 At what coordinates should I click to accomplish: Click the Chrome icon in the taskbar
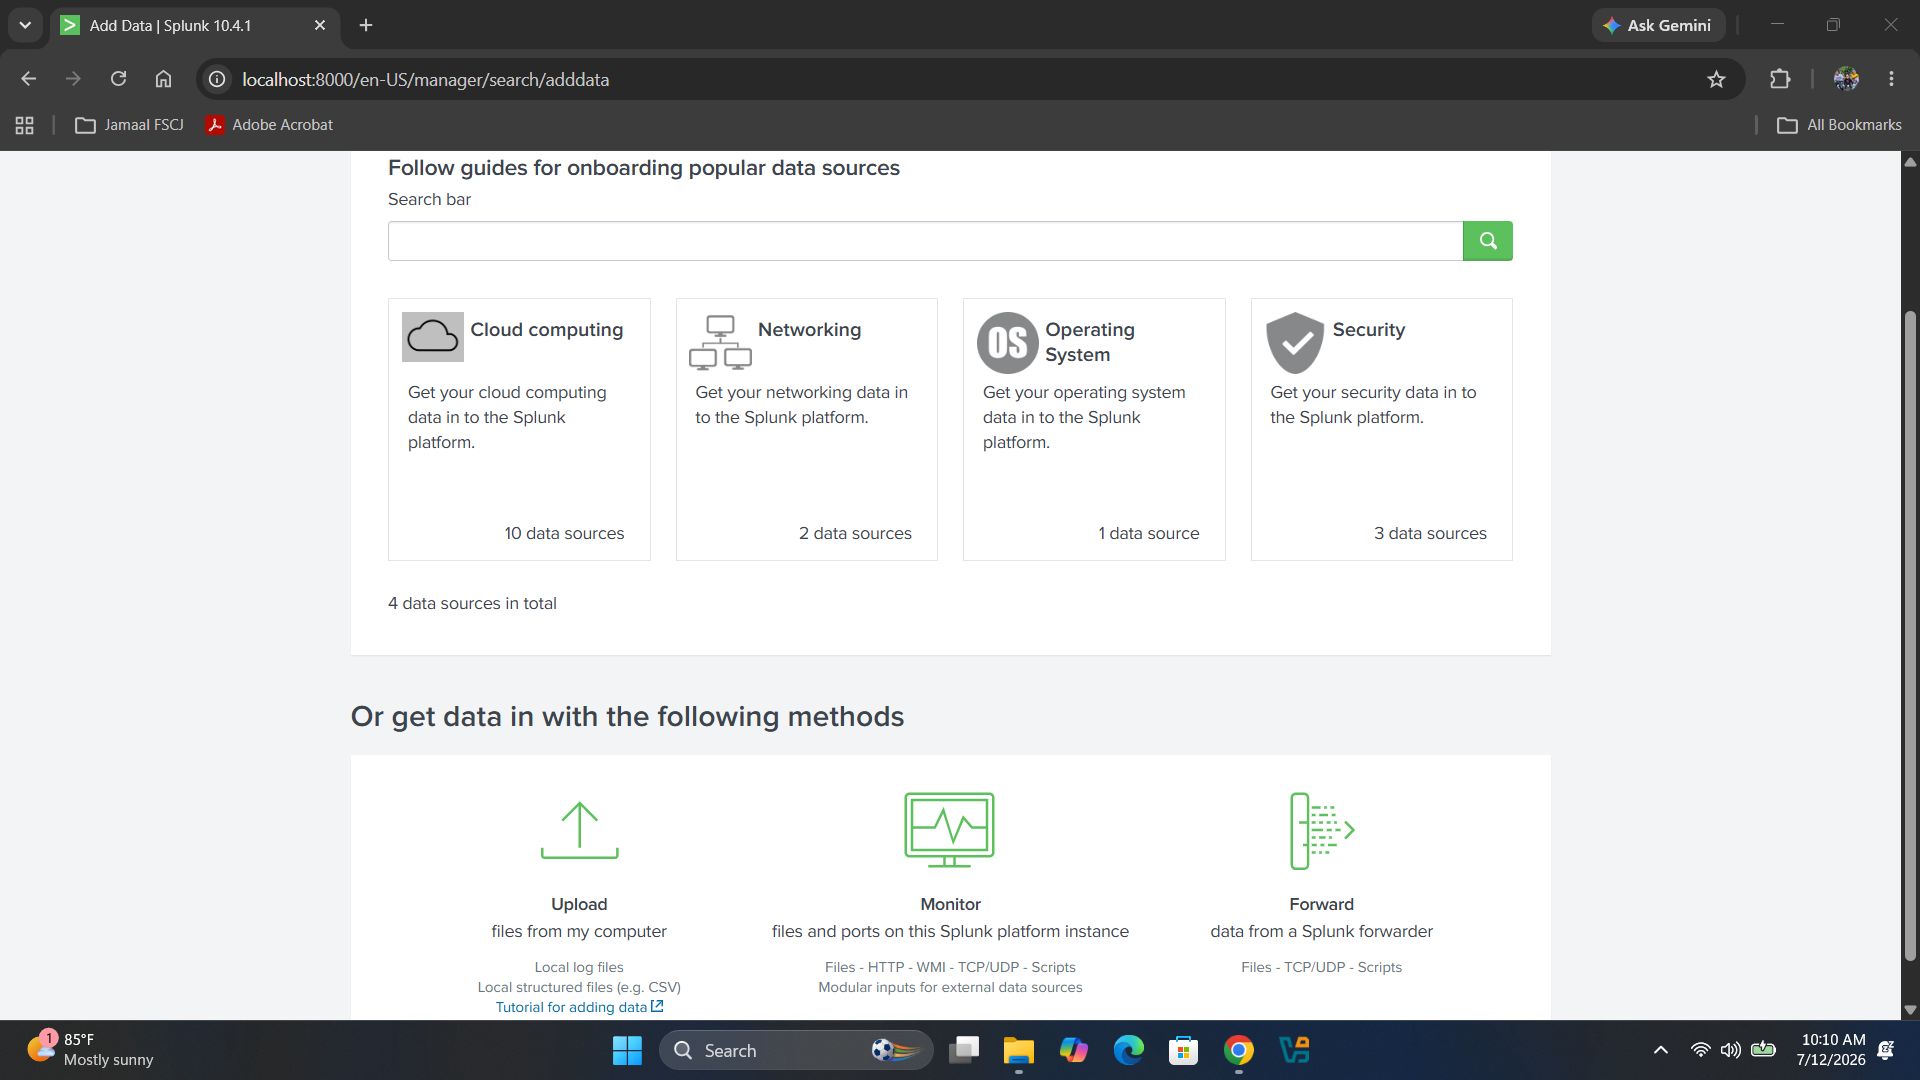tap(1238, 1050)
